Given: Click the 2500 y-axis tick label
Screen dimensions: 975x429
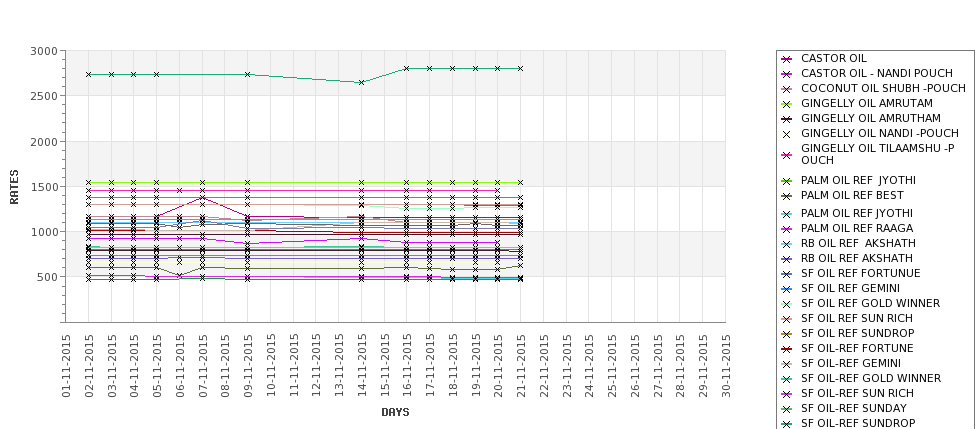Looking at the screenshot, I should [44, 96].
